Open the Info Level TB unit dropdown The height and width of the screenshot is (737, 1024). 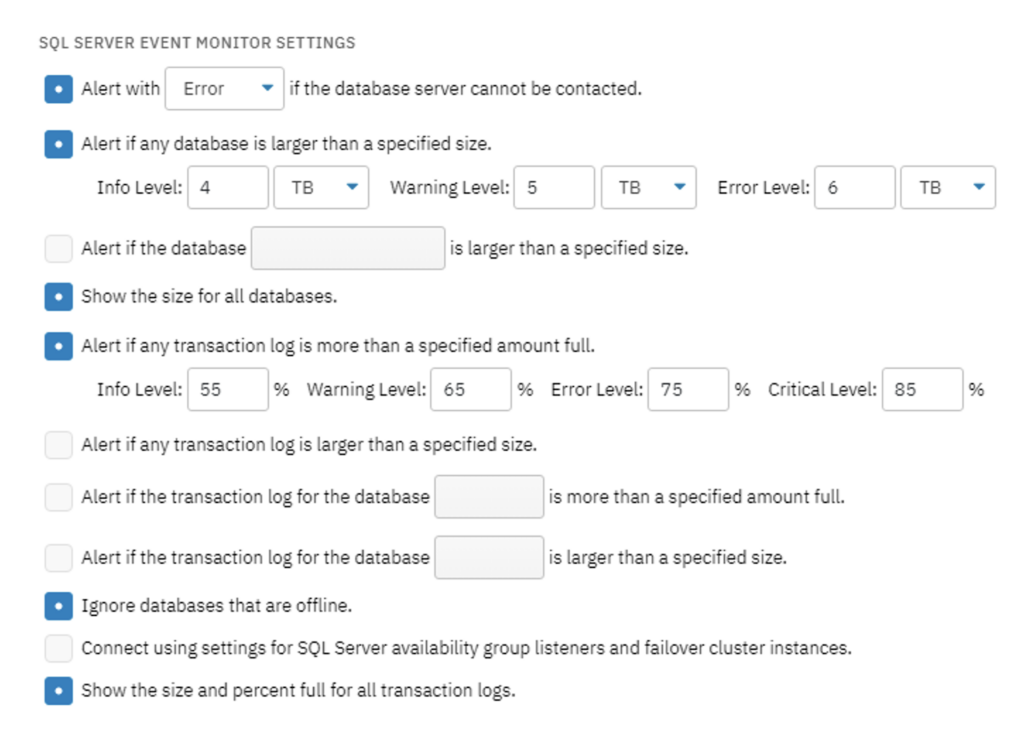[321, 187]
